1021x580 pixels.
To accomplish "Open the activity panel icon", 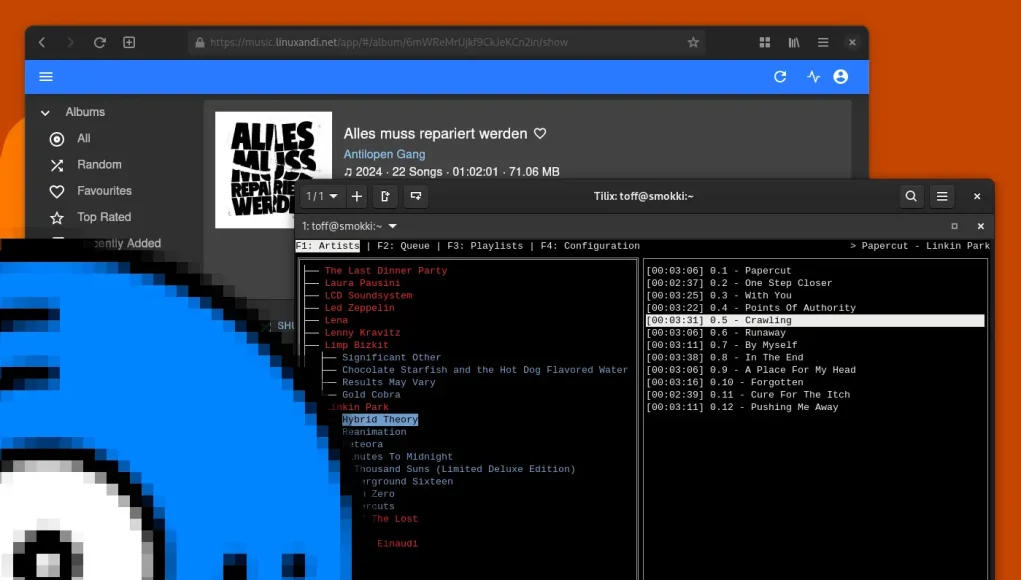I will 813,77.
